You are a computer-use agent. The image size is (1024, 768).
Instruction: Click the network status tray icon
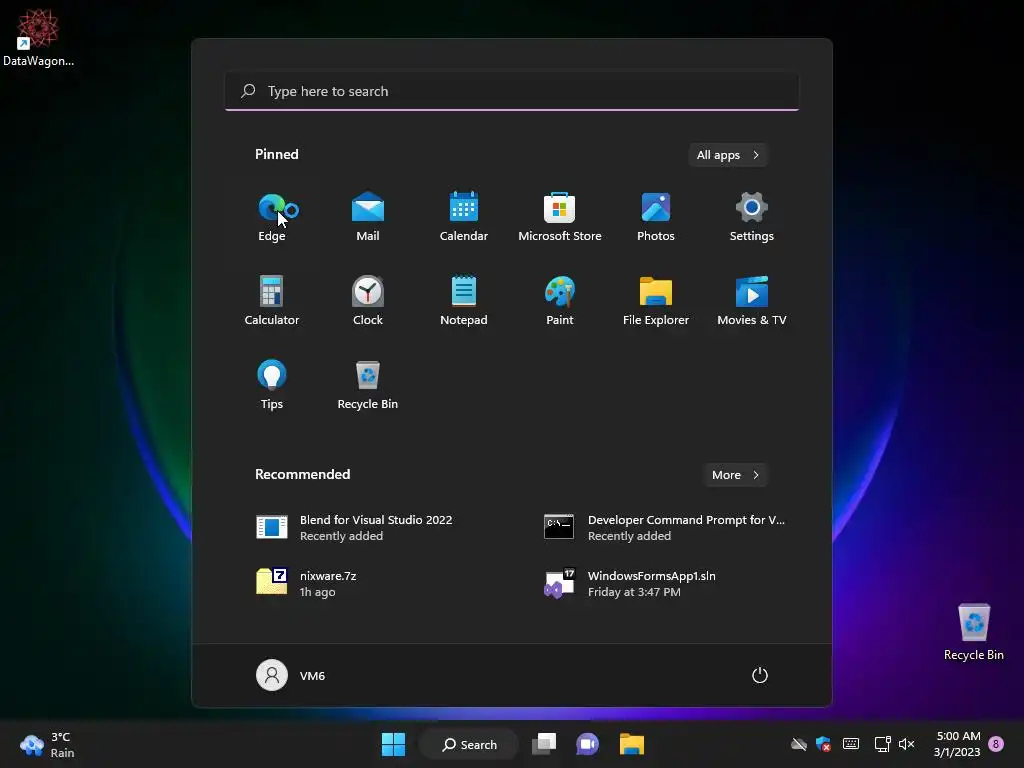click(882, 744)
